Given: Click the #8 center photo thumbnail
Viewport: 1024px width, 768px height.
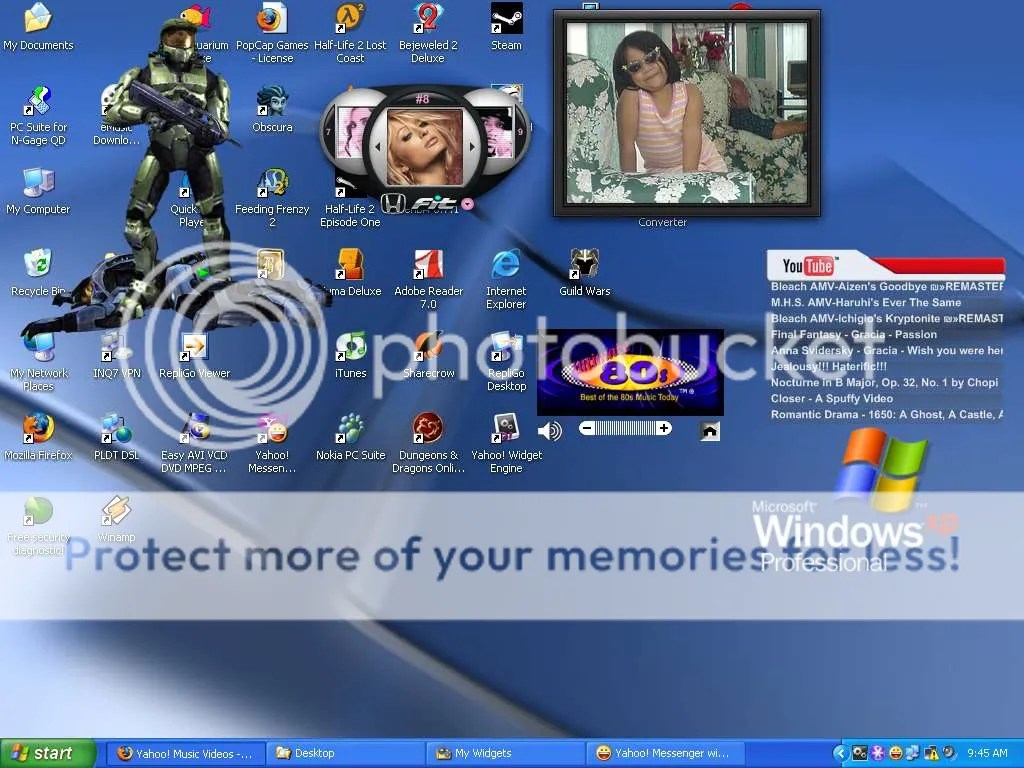Looking at the screenshot, I should click(x=425, y=148).
